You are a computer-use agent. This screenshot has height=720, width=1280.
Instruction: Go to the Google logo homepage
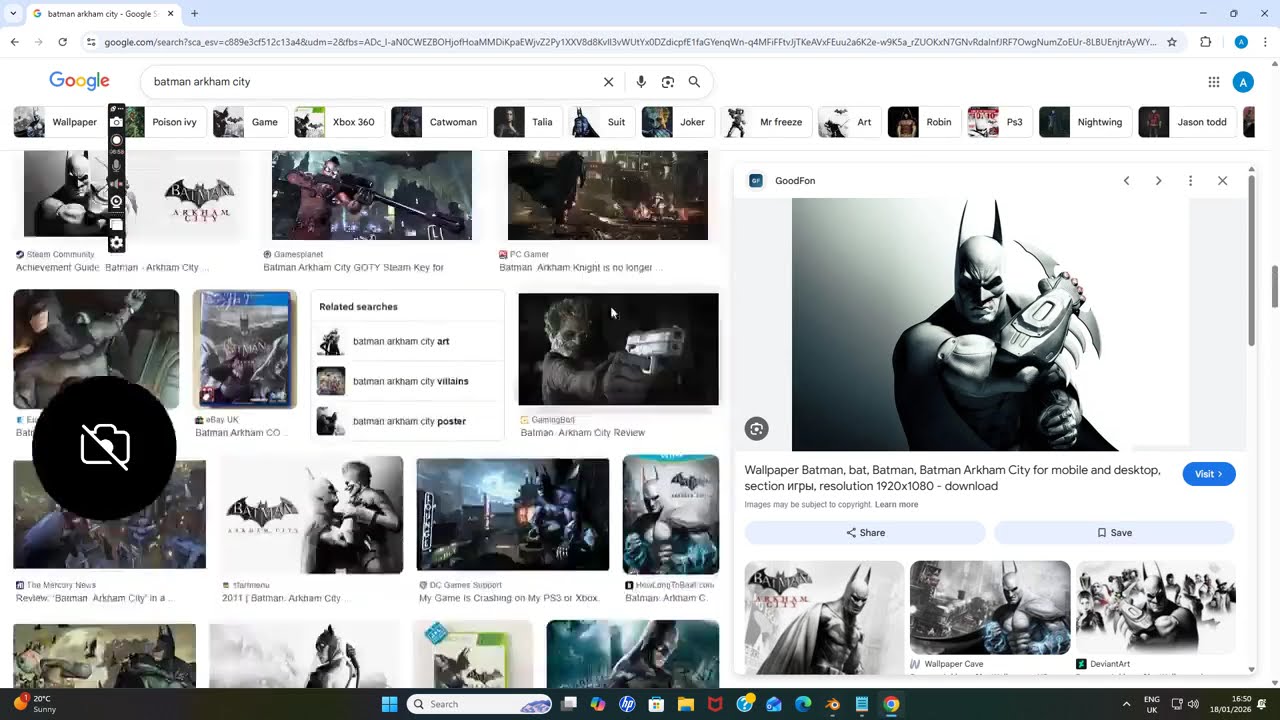(79, 81)
